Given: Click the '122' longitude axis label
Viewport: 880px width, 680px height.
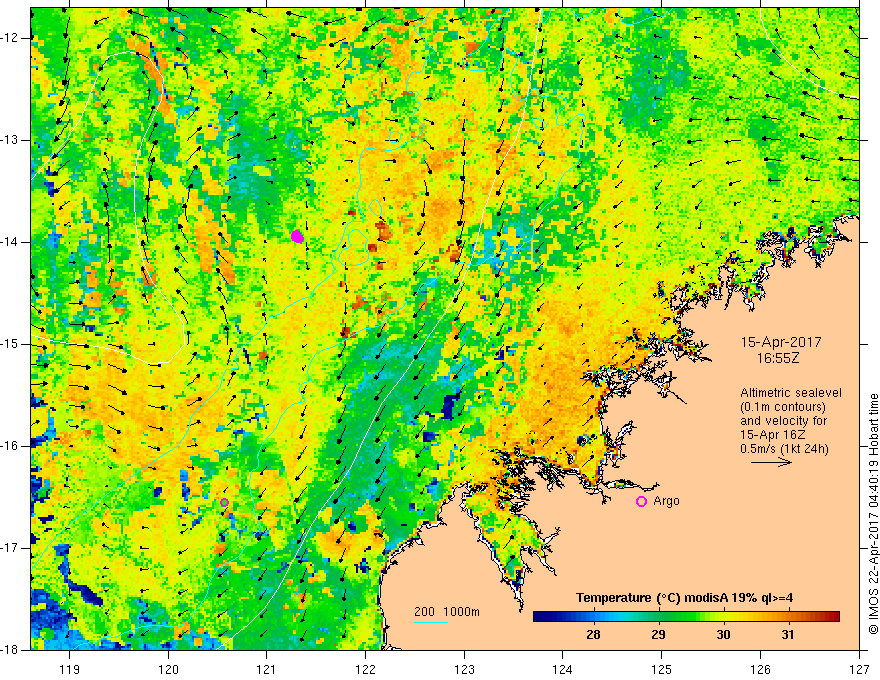Looking at the screenshot, I should (x=365, y=669).
